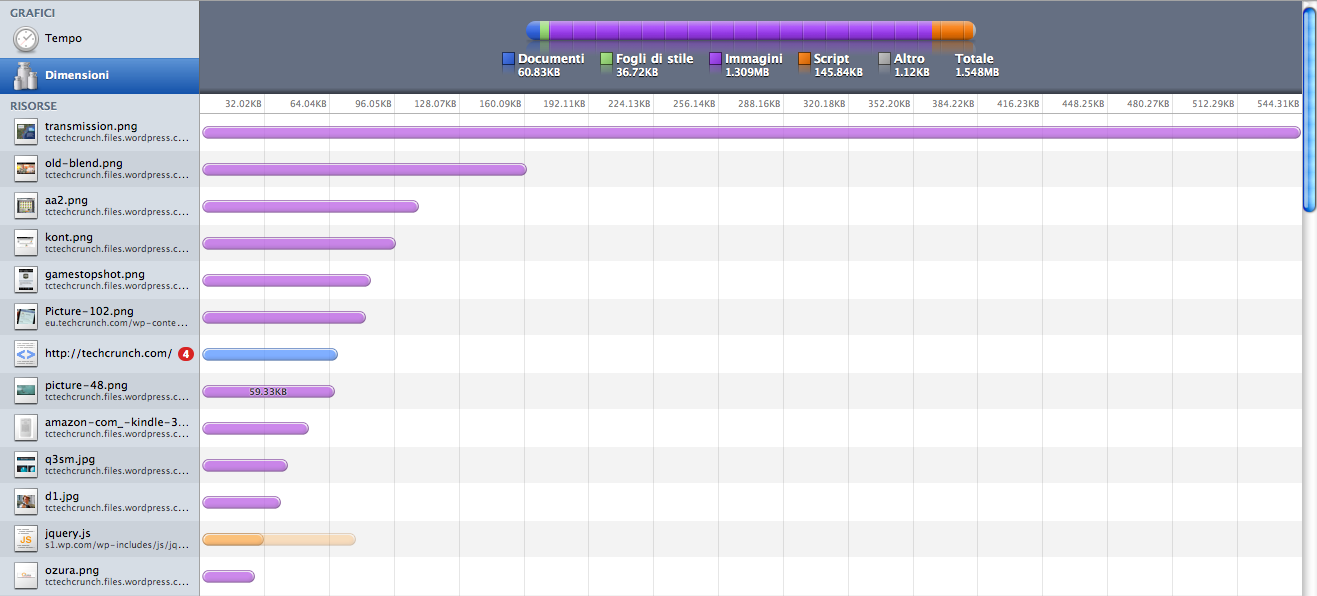Click the transmission.png resource icon
Image resolution: width=1317 pixels, height=596 pixels.
coord(26,132)
